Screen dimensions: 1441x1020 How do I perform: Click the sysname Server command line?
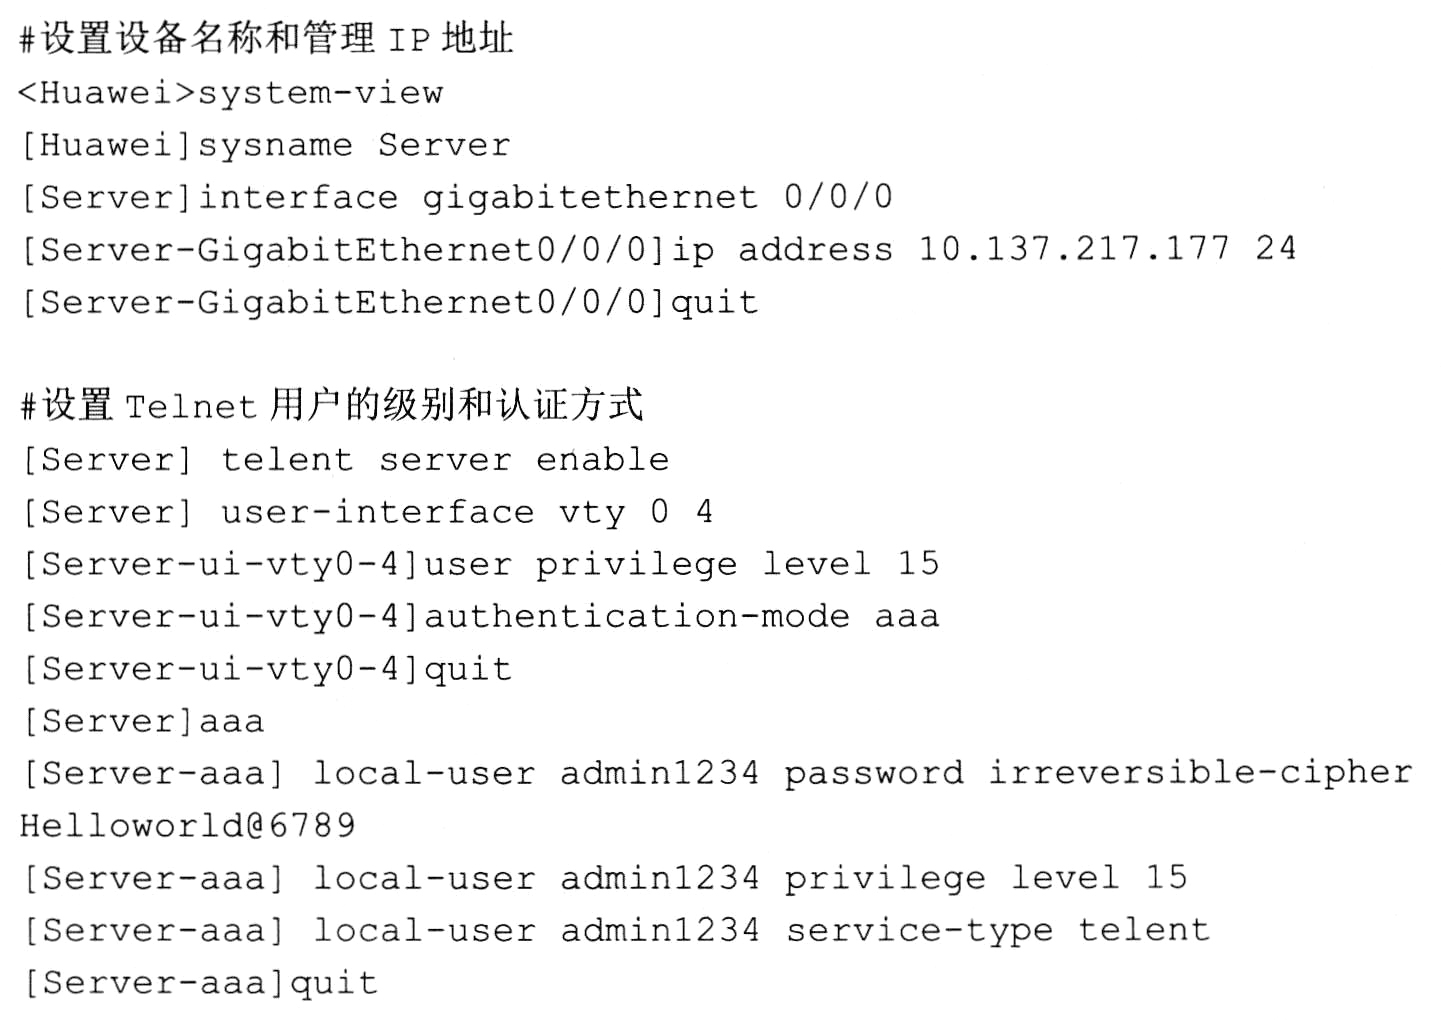[265, 145]
